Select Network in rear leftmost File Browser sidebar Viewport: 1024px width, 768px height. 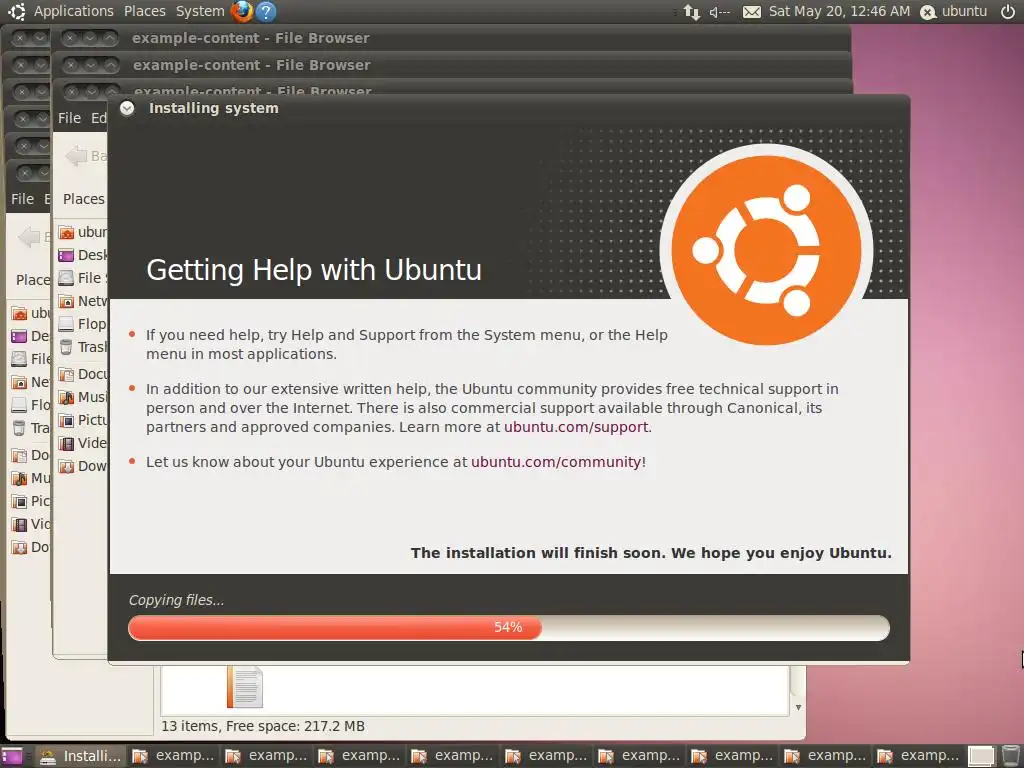coord(31,382)
